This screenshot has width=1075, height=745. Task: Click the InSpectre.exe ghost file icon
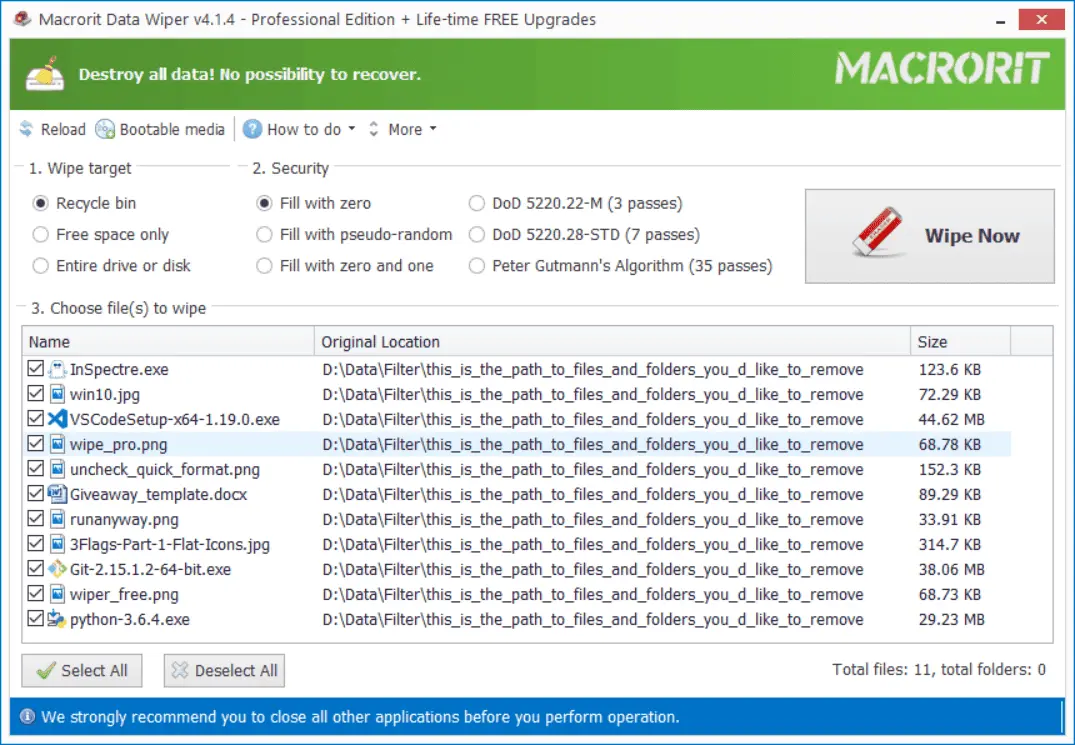coord(58,369)
